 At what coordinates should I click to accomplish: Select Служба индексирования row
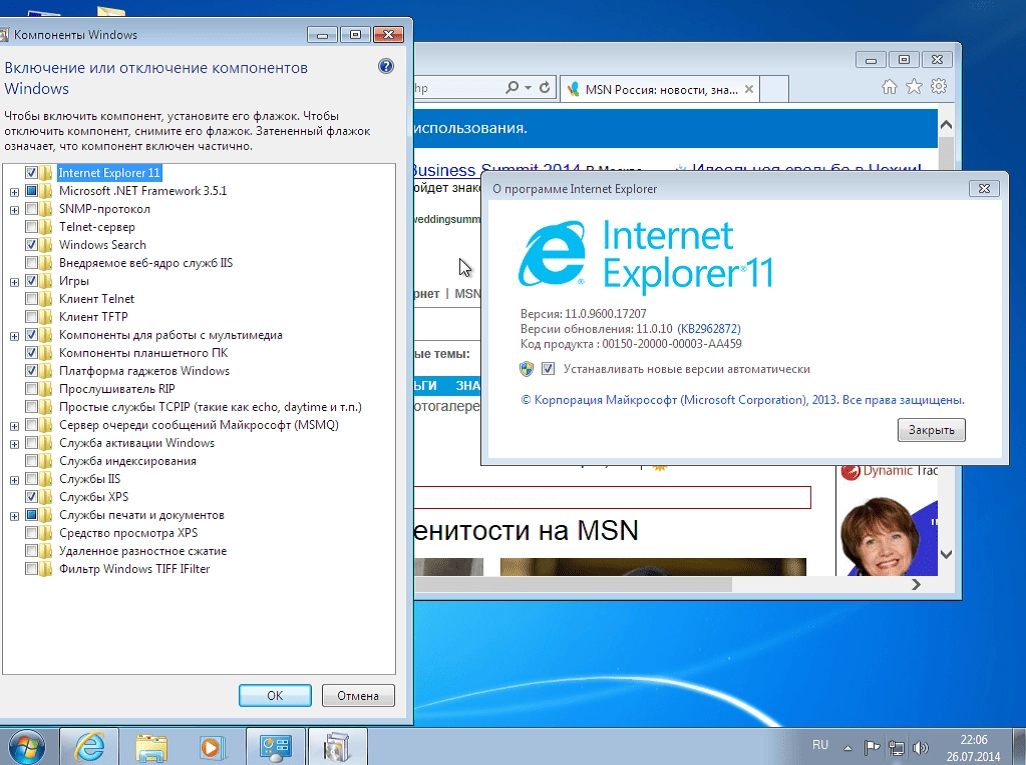128,461
